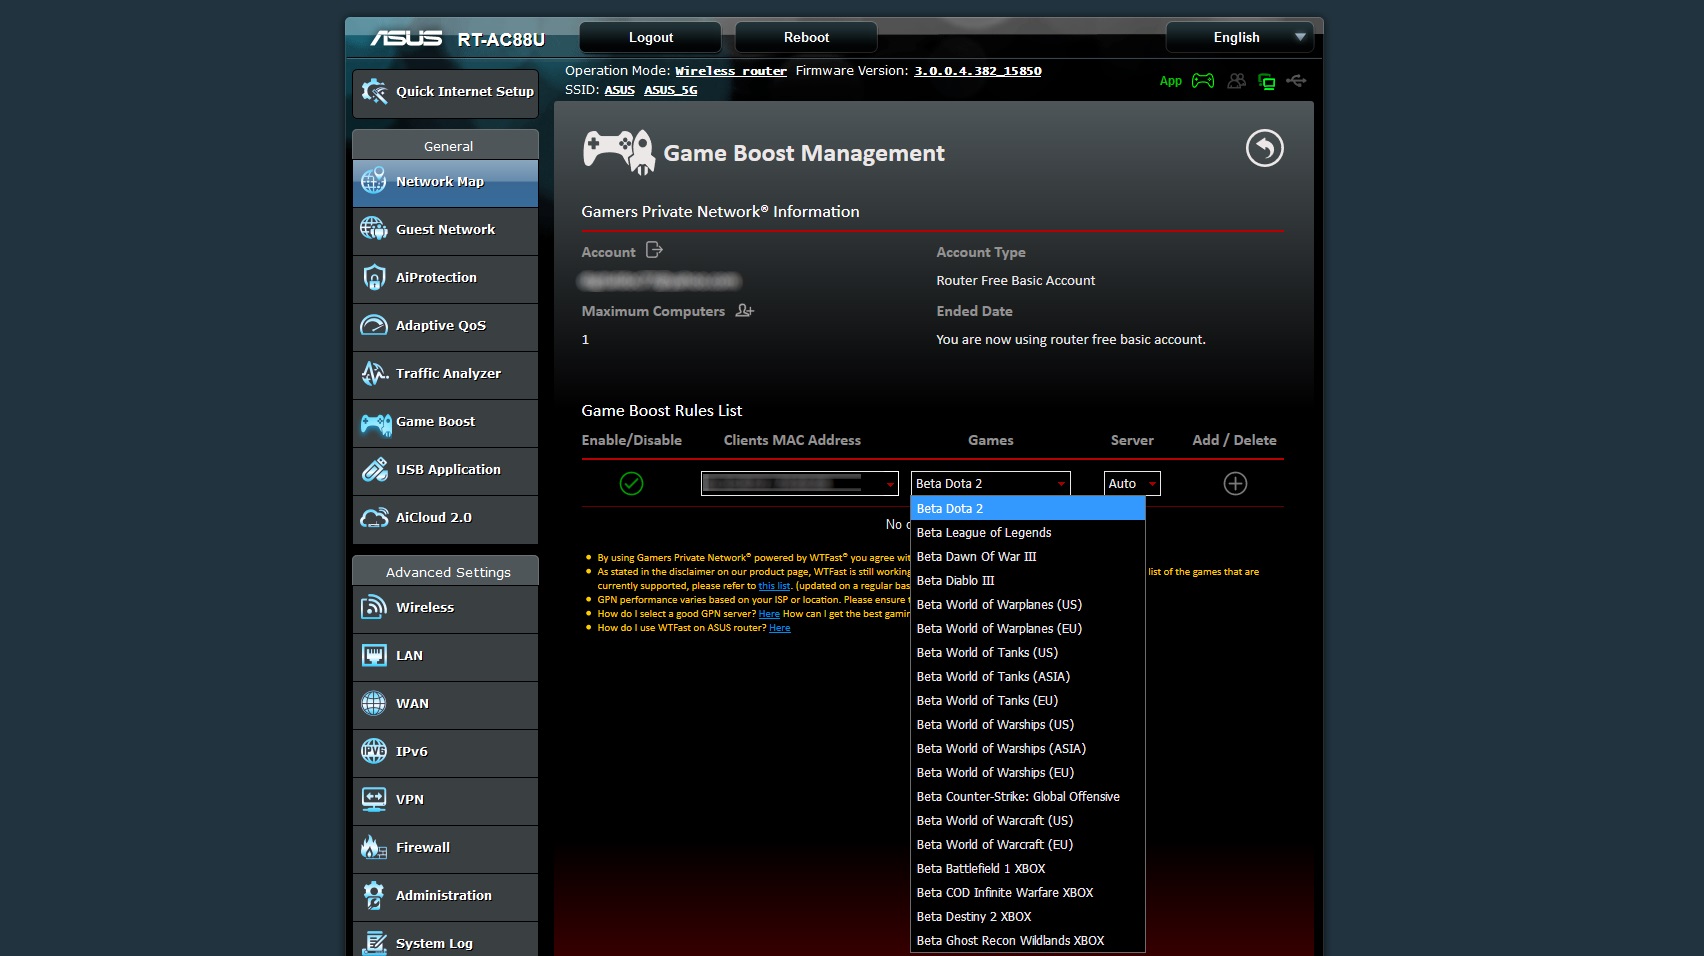This screenshot has height=956, width=1704.
Task: Select Beta World of Warcraft (US)
Action: tap(1028, 821)
